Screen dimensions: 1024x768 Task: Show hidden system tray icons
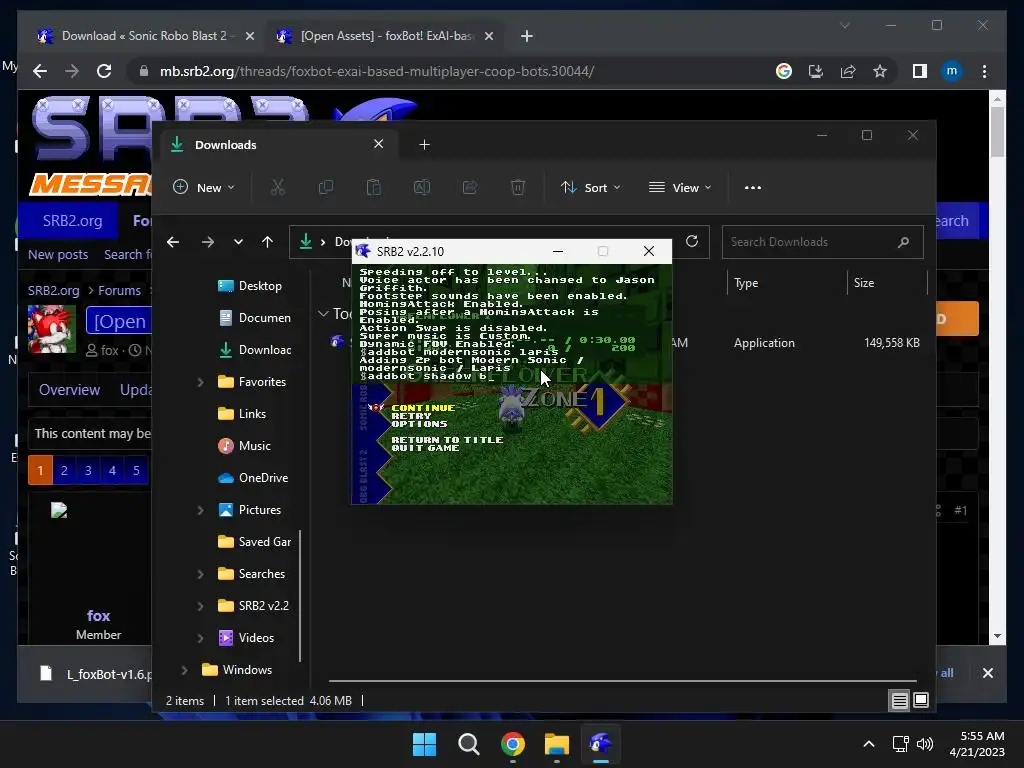(x=869, y=744)
